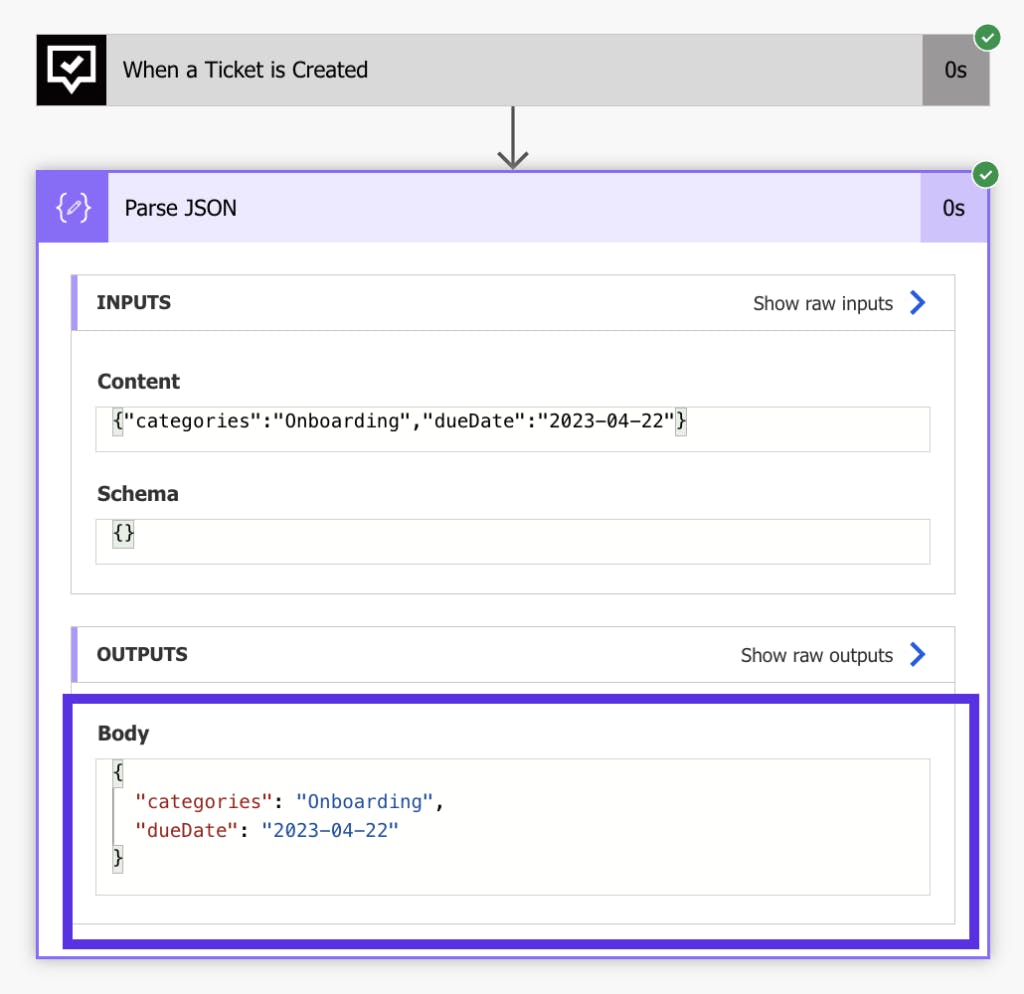Viewport: 1024px width, 994px height.
Task: Click the 0s duration on ticket trigger
Action: tap(955, 70)
